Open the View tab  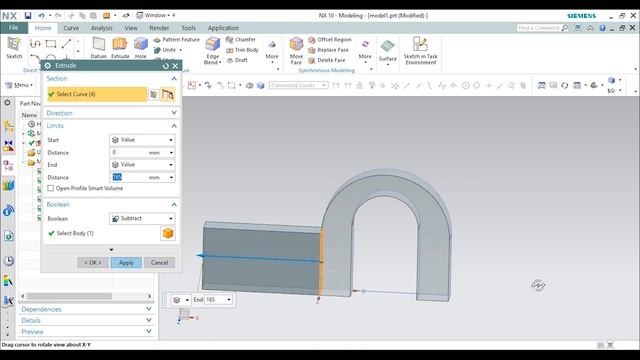pyautogui.click(x=131, y=28)
